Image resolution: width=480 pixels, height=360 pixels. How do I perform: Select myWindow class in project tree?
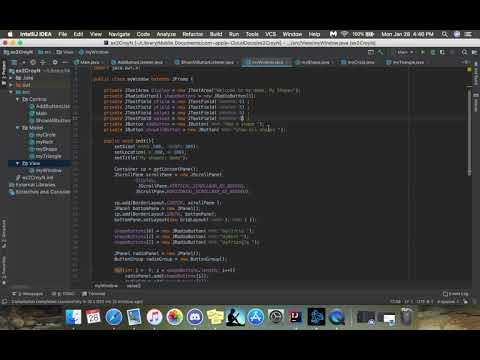tap(45, 170)
